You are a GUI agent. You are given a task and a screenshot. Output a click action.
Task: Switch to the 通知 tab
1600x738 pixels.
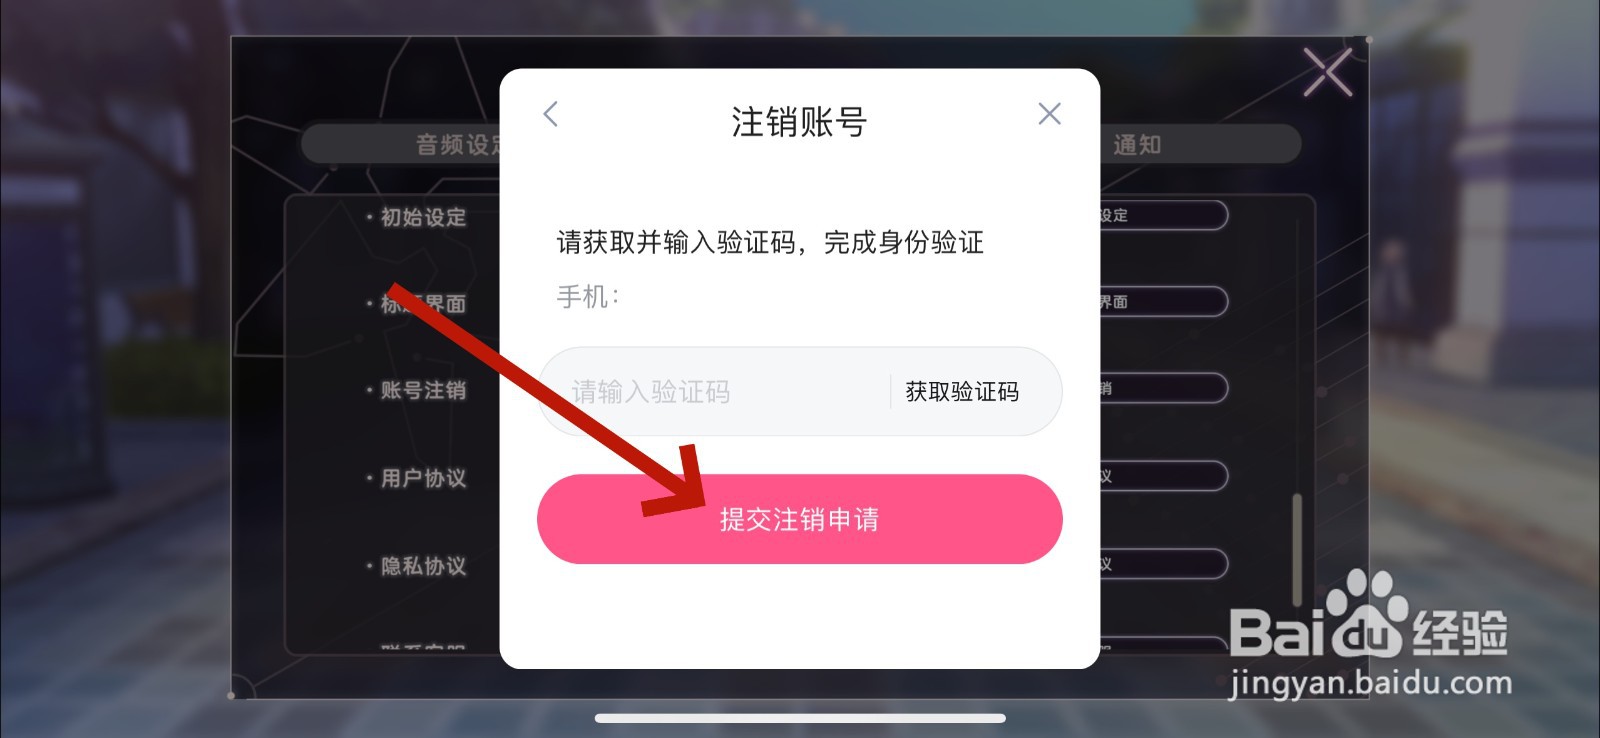tap(1137, 145)
